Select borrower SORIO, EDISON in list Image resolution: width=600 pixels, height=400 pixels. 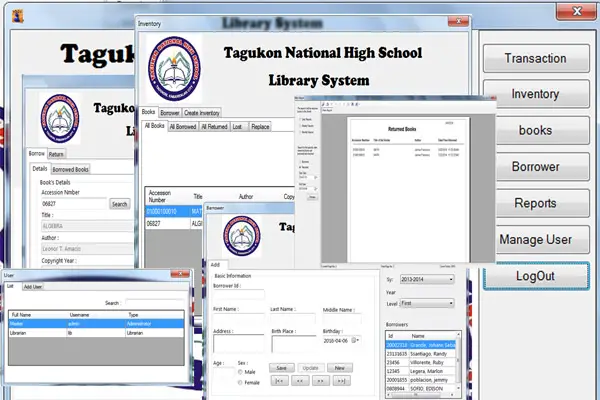[x=421, y=389]
